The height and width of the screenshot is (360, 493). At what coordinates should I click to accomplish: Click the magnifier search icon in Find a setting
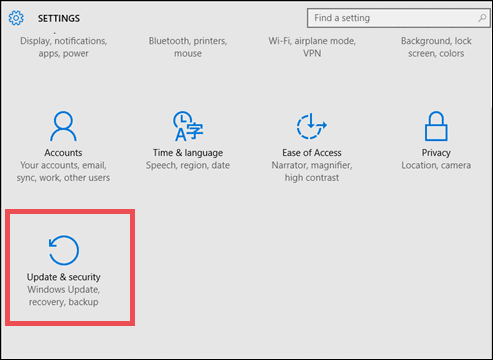482,18
